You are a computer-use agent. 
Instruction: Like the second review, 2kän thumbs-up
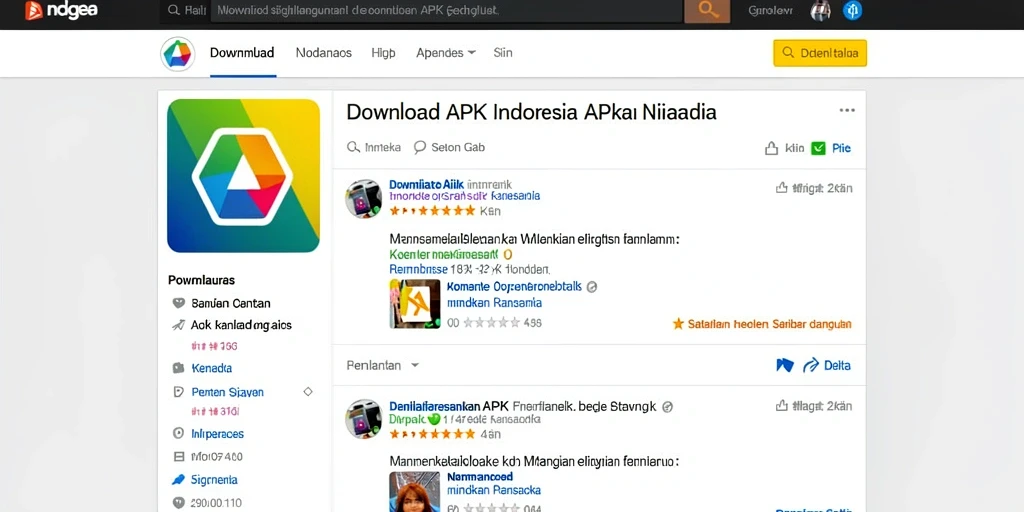(x=781, y=406)
